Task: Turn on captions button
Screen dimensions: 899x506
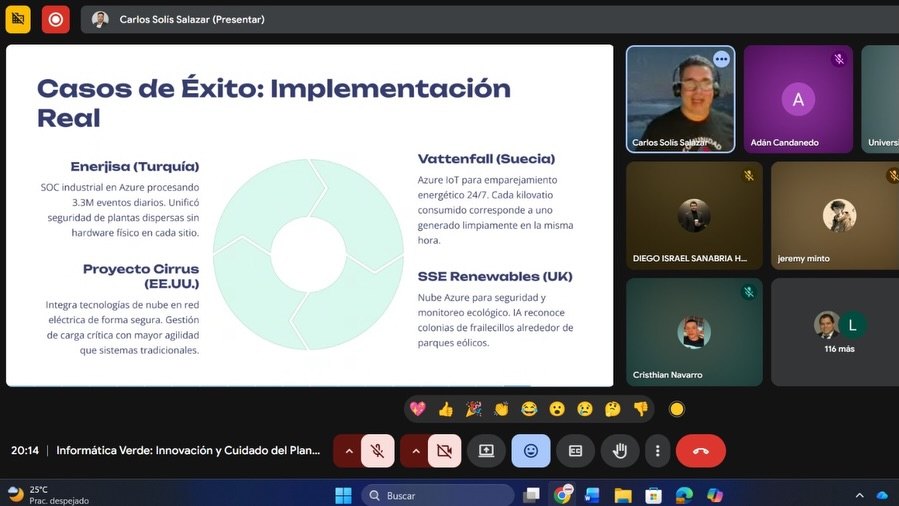Action: coord(575,451)
